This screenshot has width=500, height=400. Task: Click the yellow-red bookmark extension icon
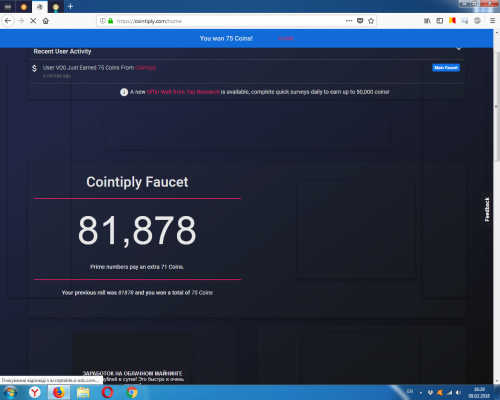pos(452,21)
